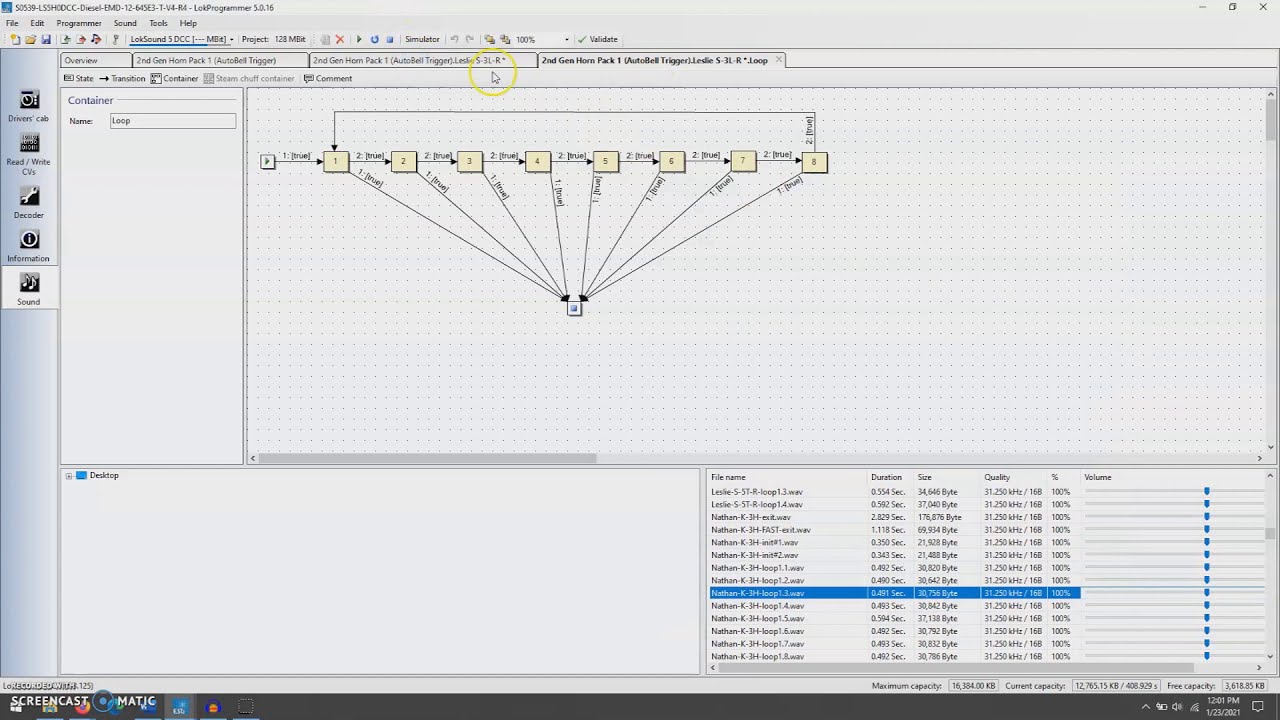Open the LokSound 5 DCC decoder dropdown
The image size is (1280, 720).
[x=181, y=39]
